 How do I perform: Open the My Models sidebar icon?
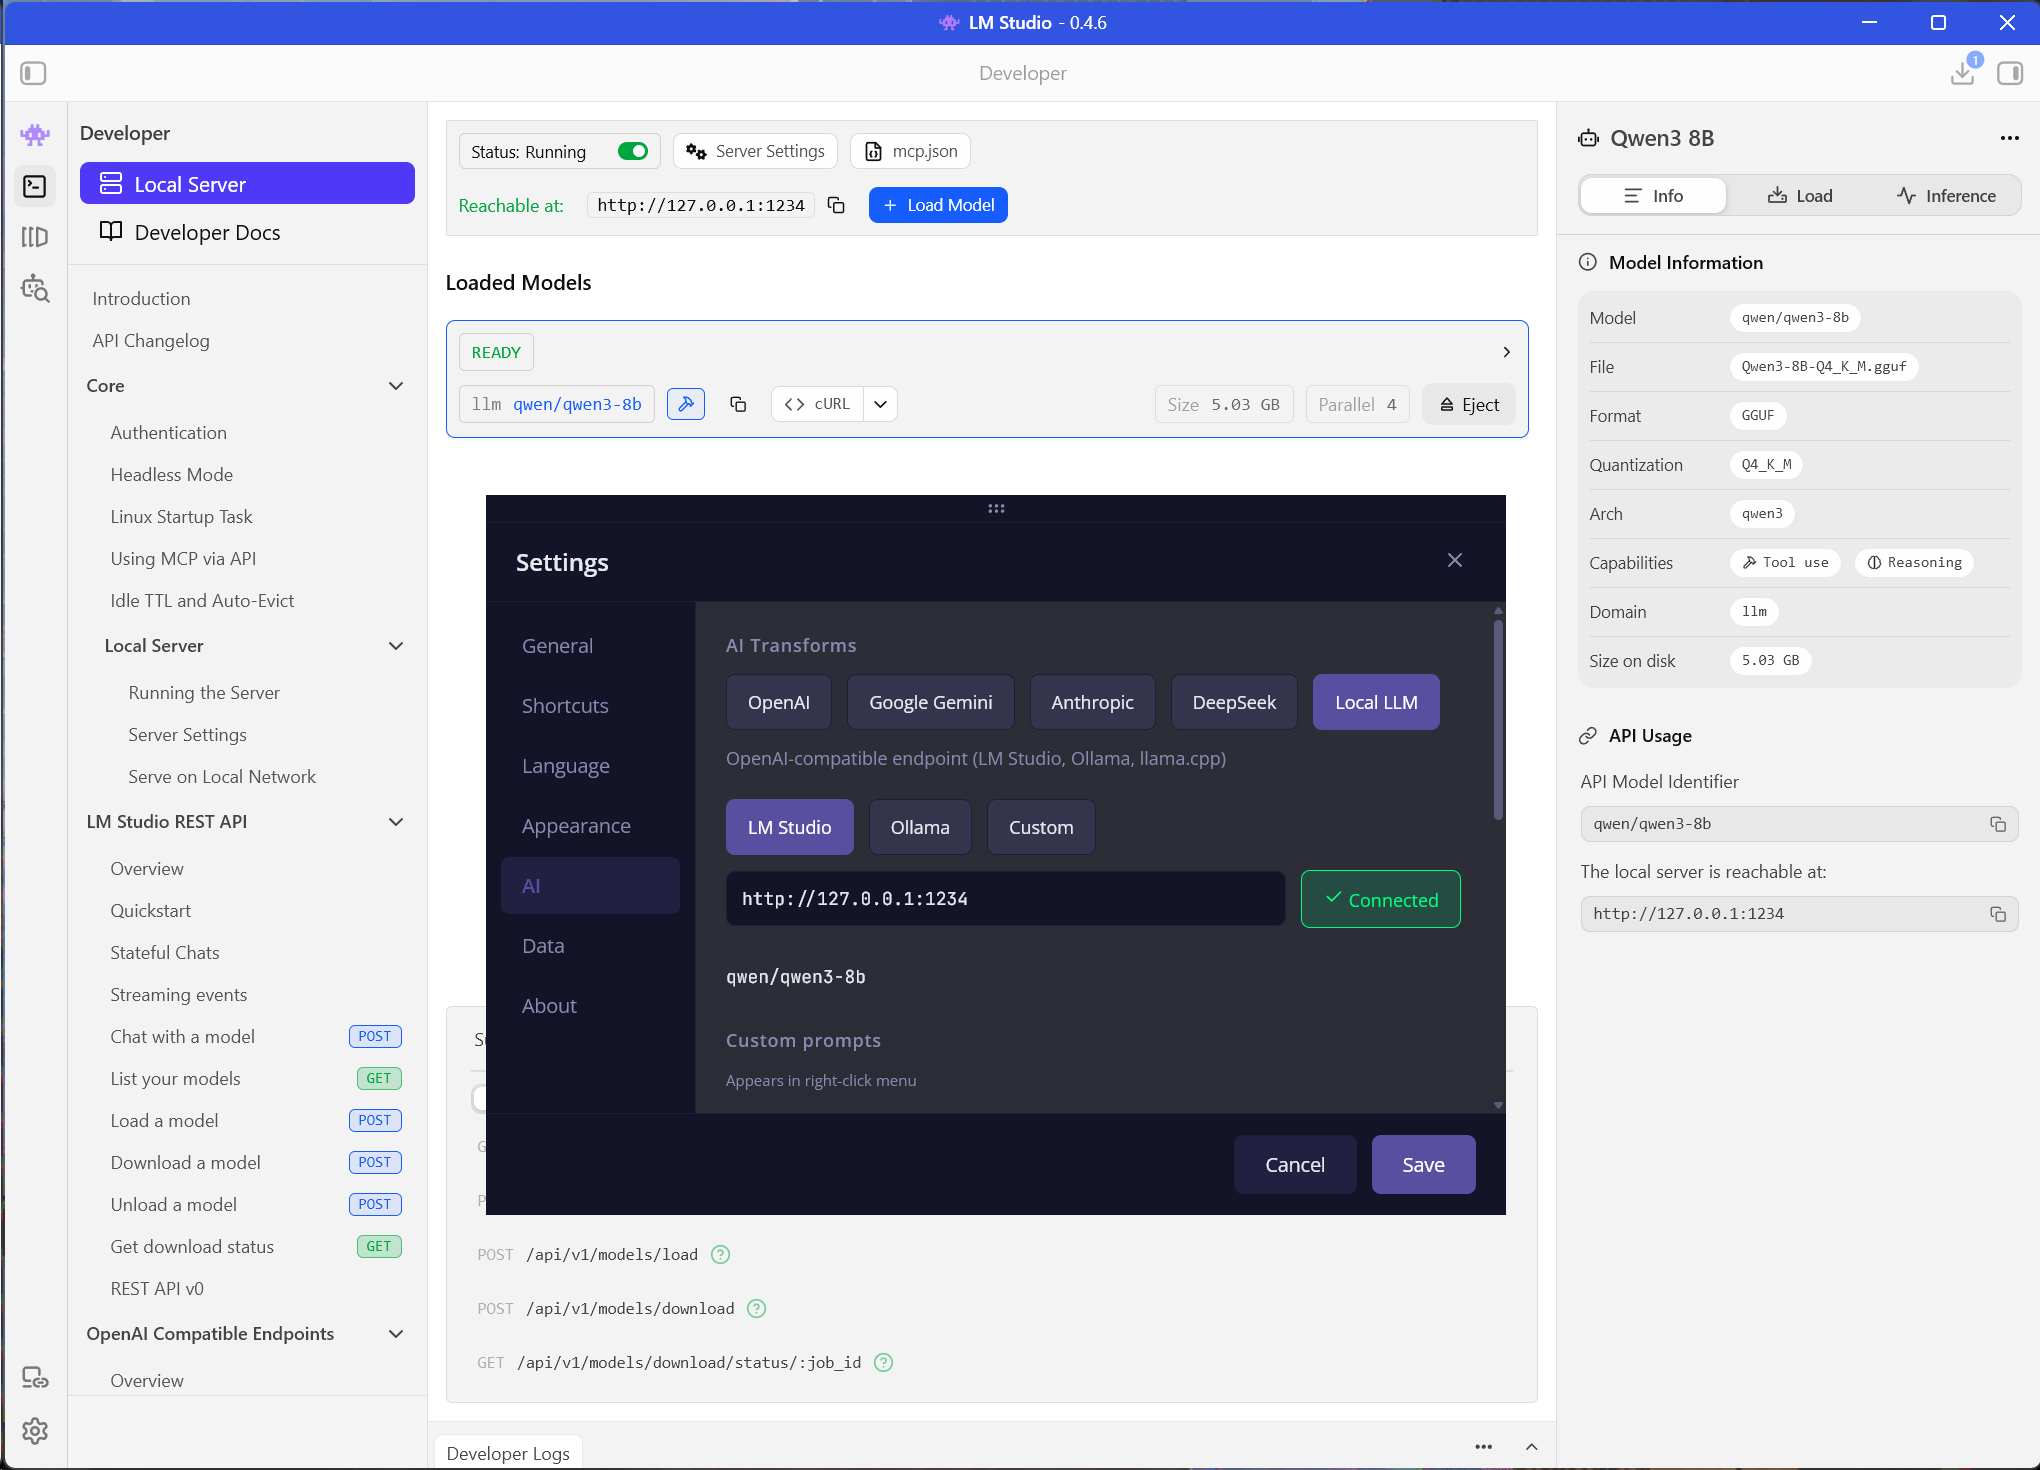(x=35, y=237)
